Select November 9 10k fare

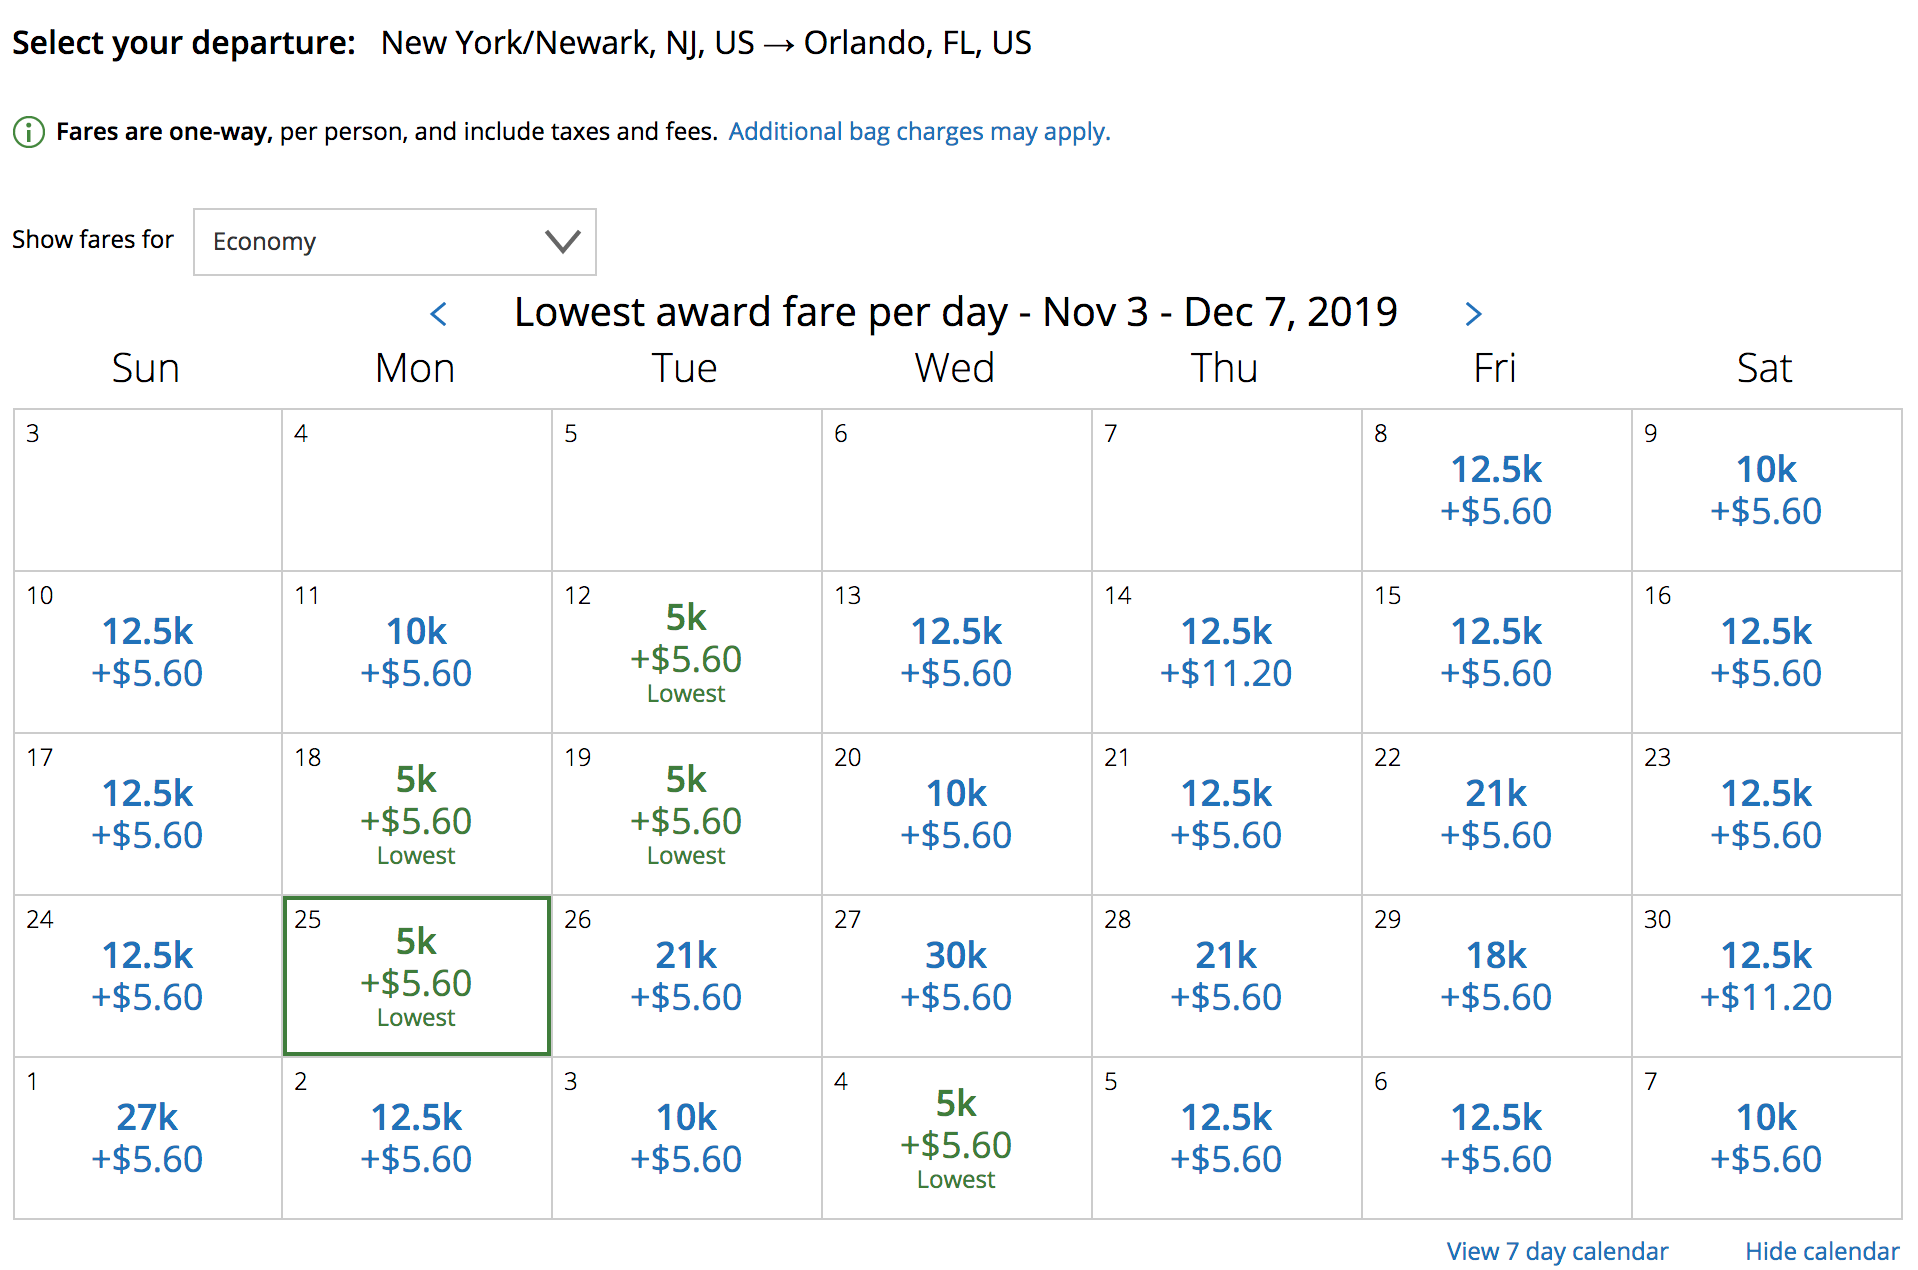click(x=1767, y=490)
